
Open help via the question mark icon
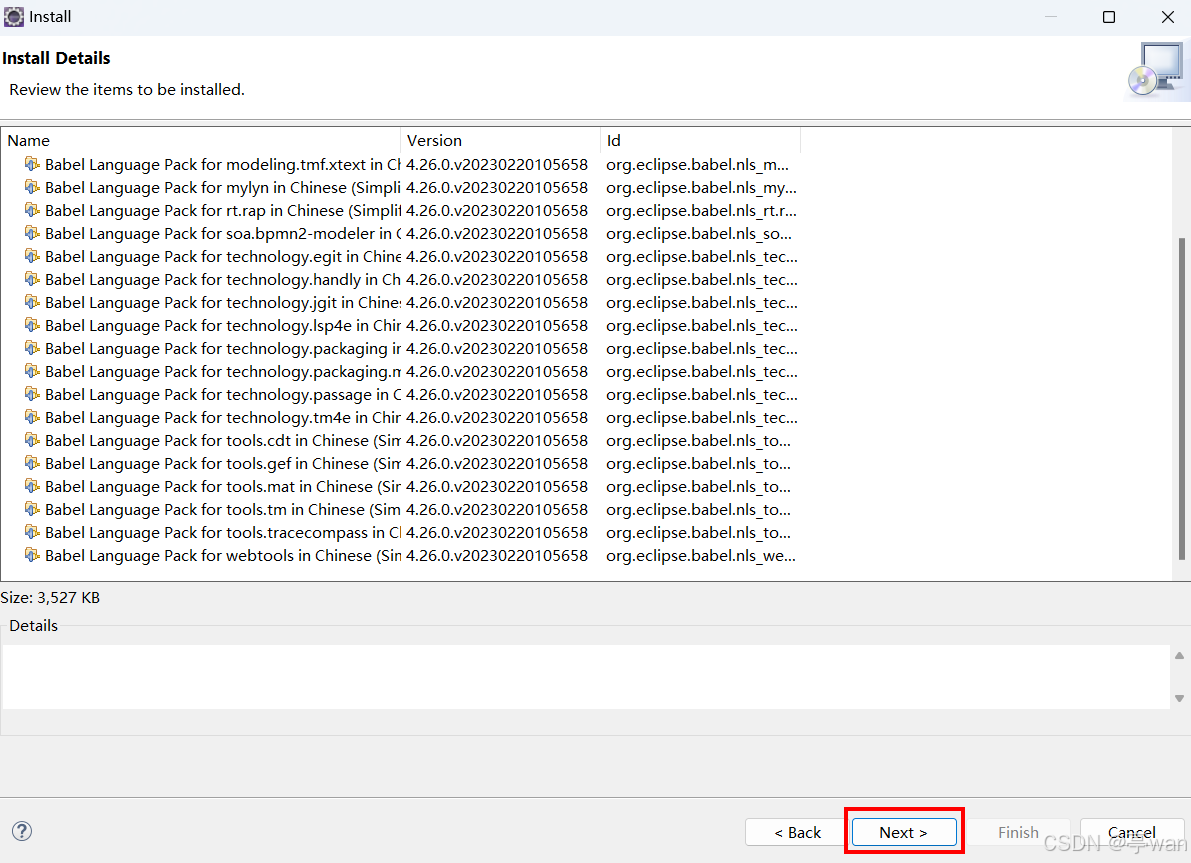pos(22,831)
